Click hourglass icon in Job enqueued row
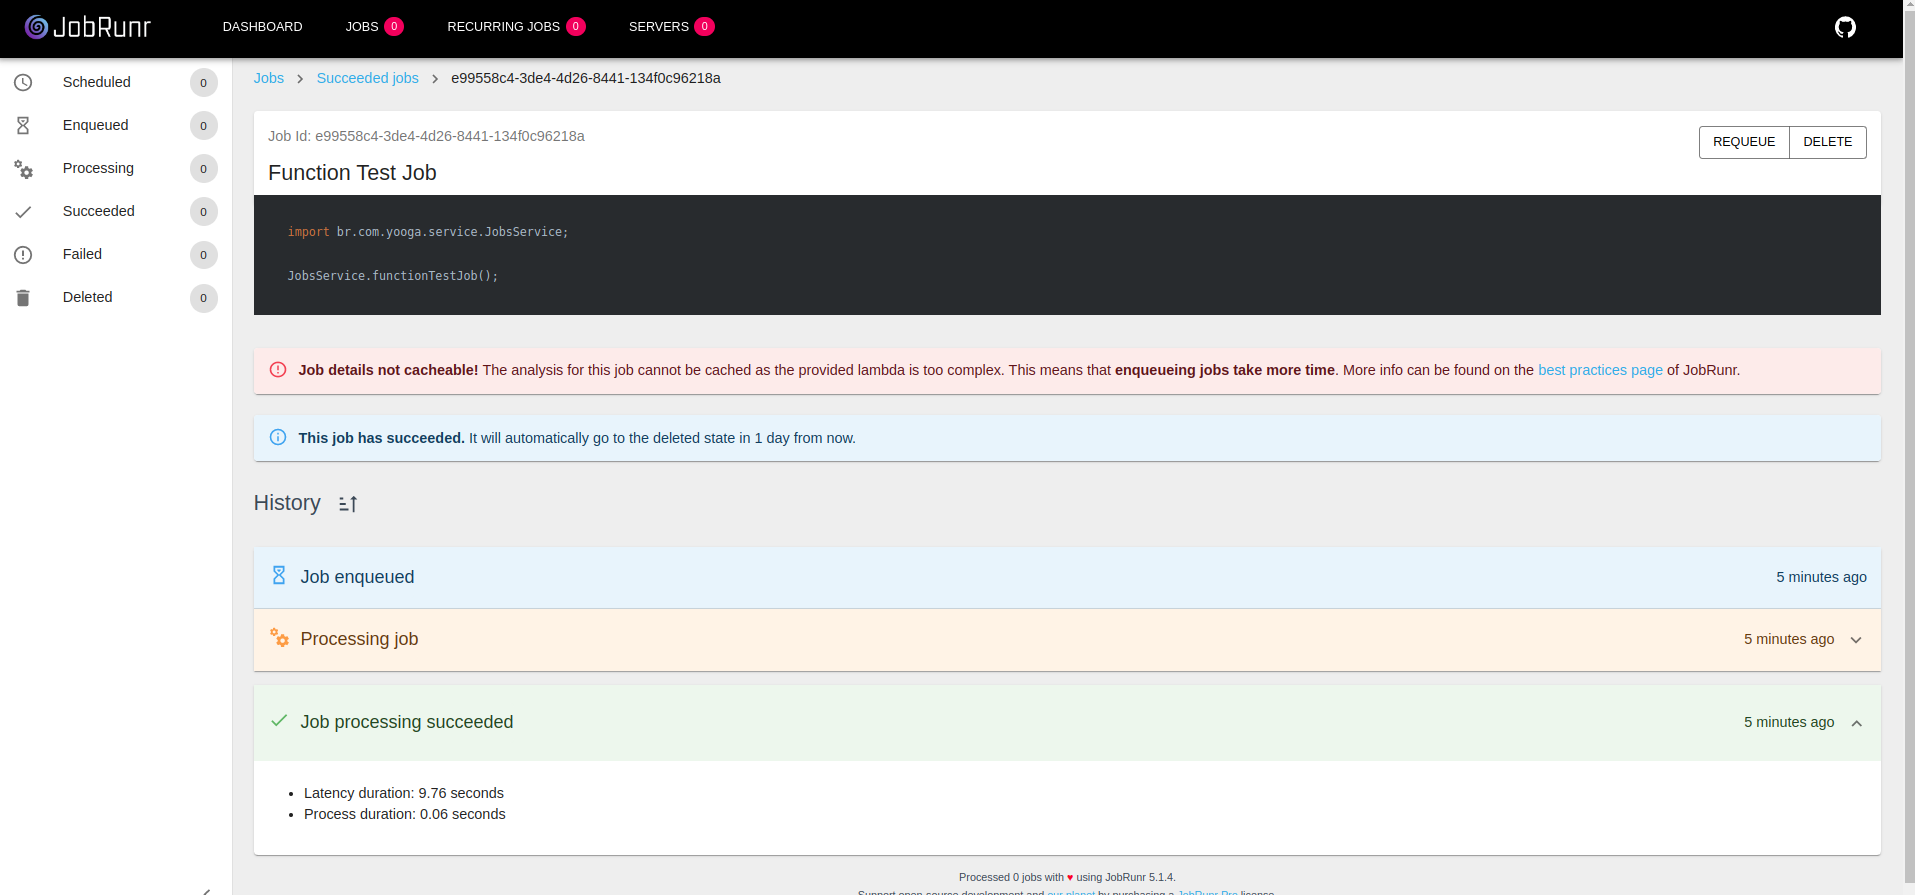 (279, 575)
